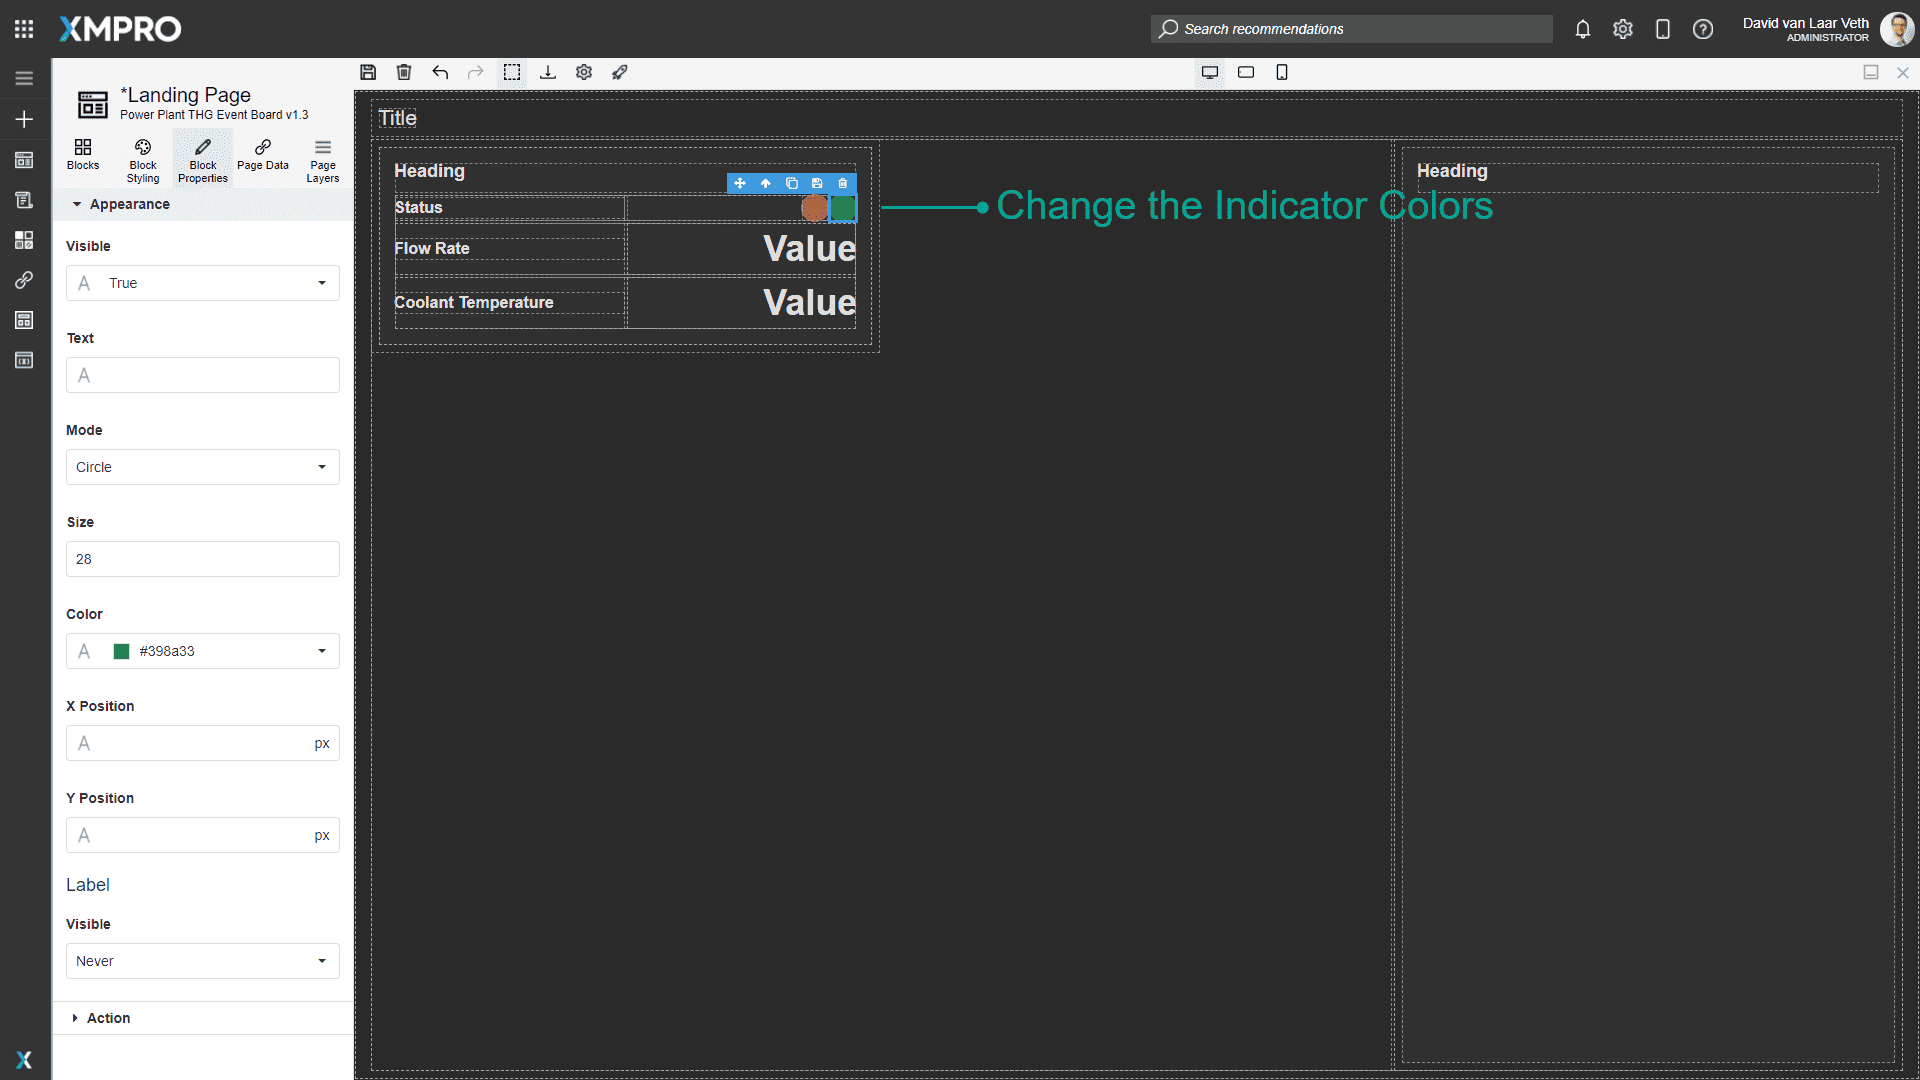
Task: Open the Page Layers panel
Action: (322, 159)
